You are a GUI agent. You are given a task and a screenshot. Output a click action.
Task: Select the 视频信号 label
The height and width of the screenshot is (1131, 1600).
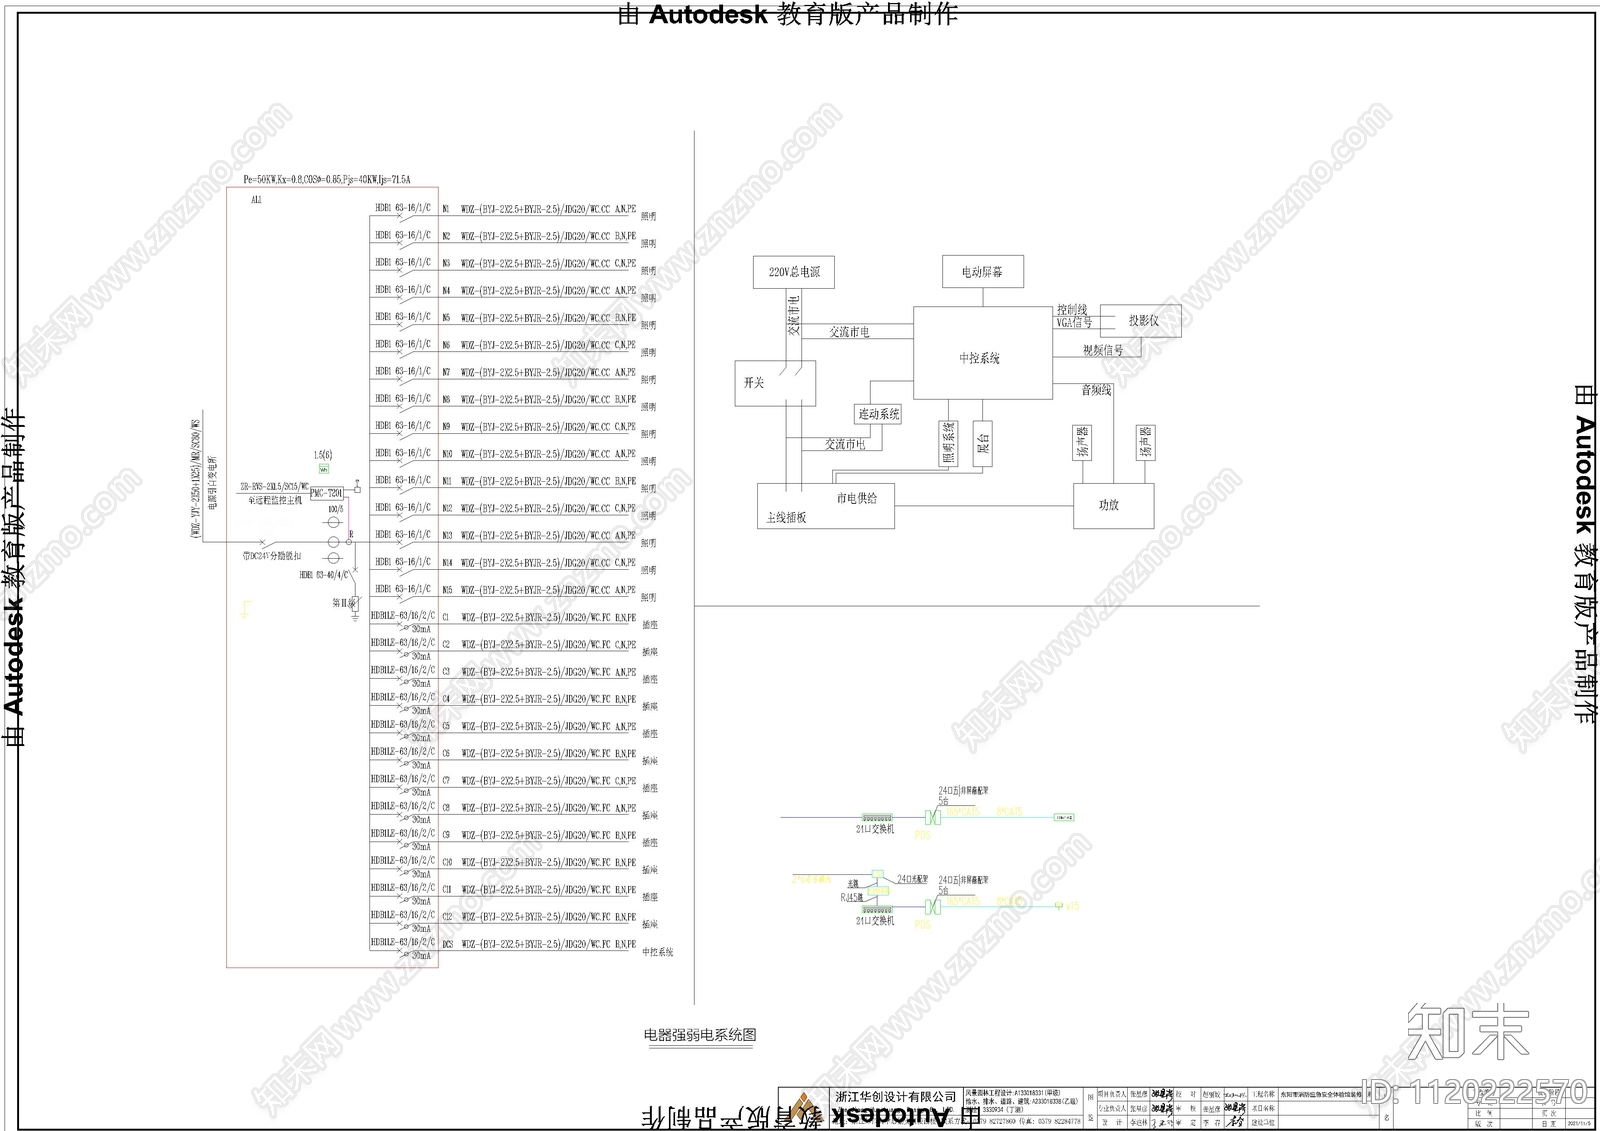coord(1103,350)
